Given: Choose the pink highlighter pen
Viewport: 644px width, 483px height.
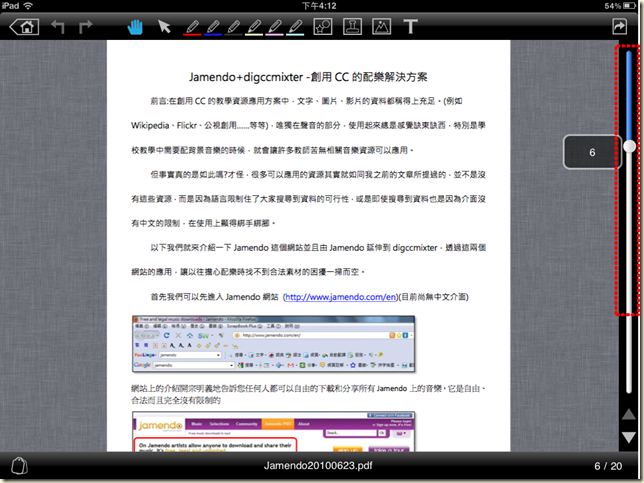Looking at the screenshot, I should pos(274,28).
